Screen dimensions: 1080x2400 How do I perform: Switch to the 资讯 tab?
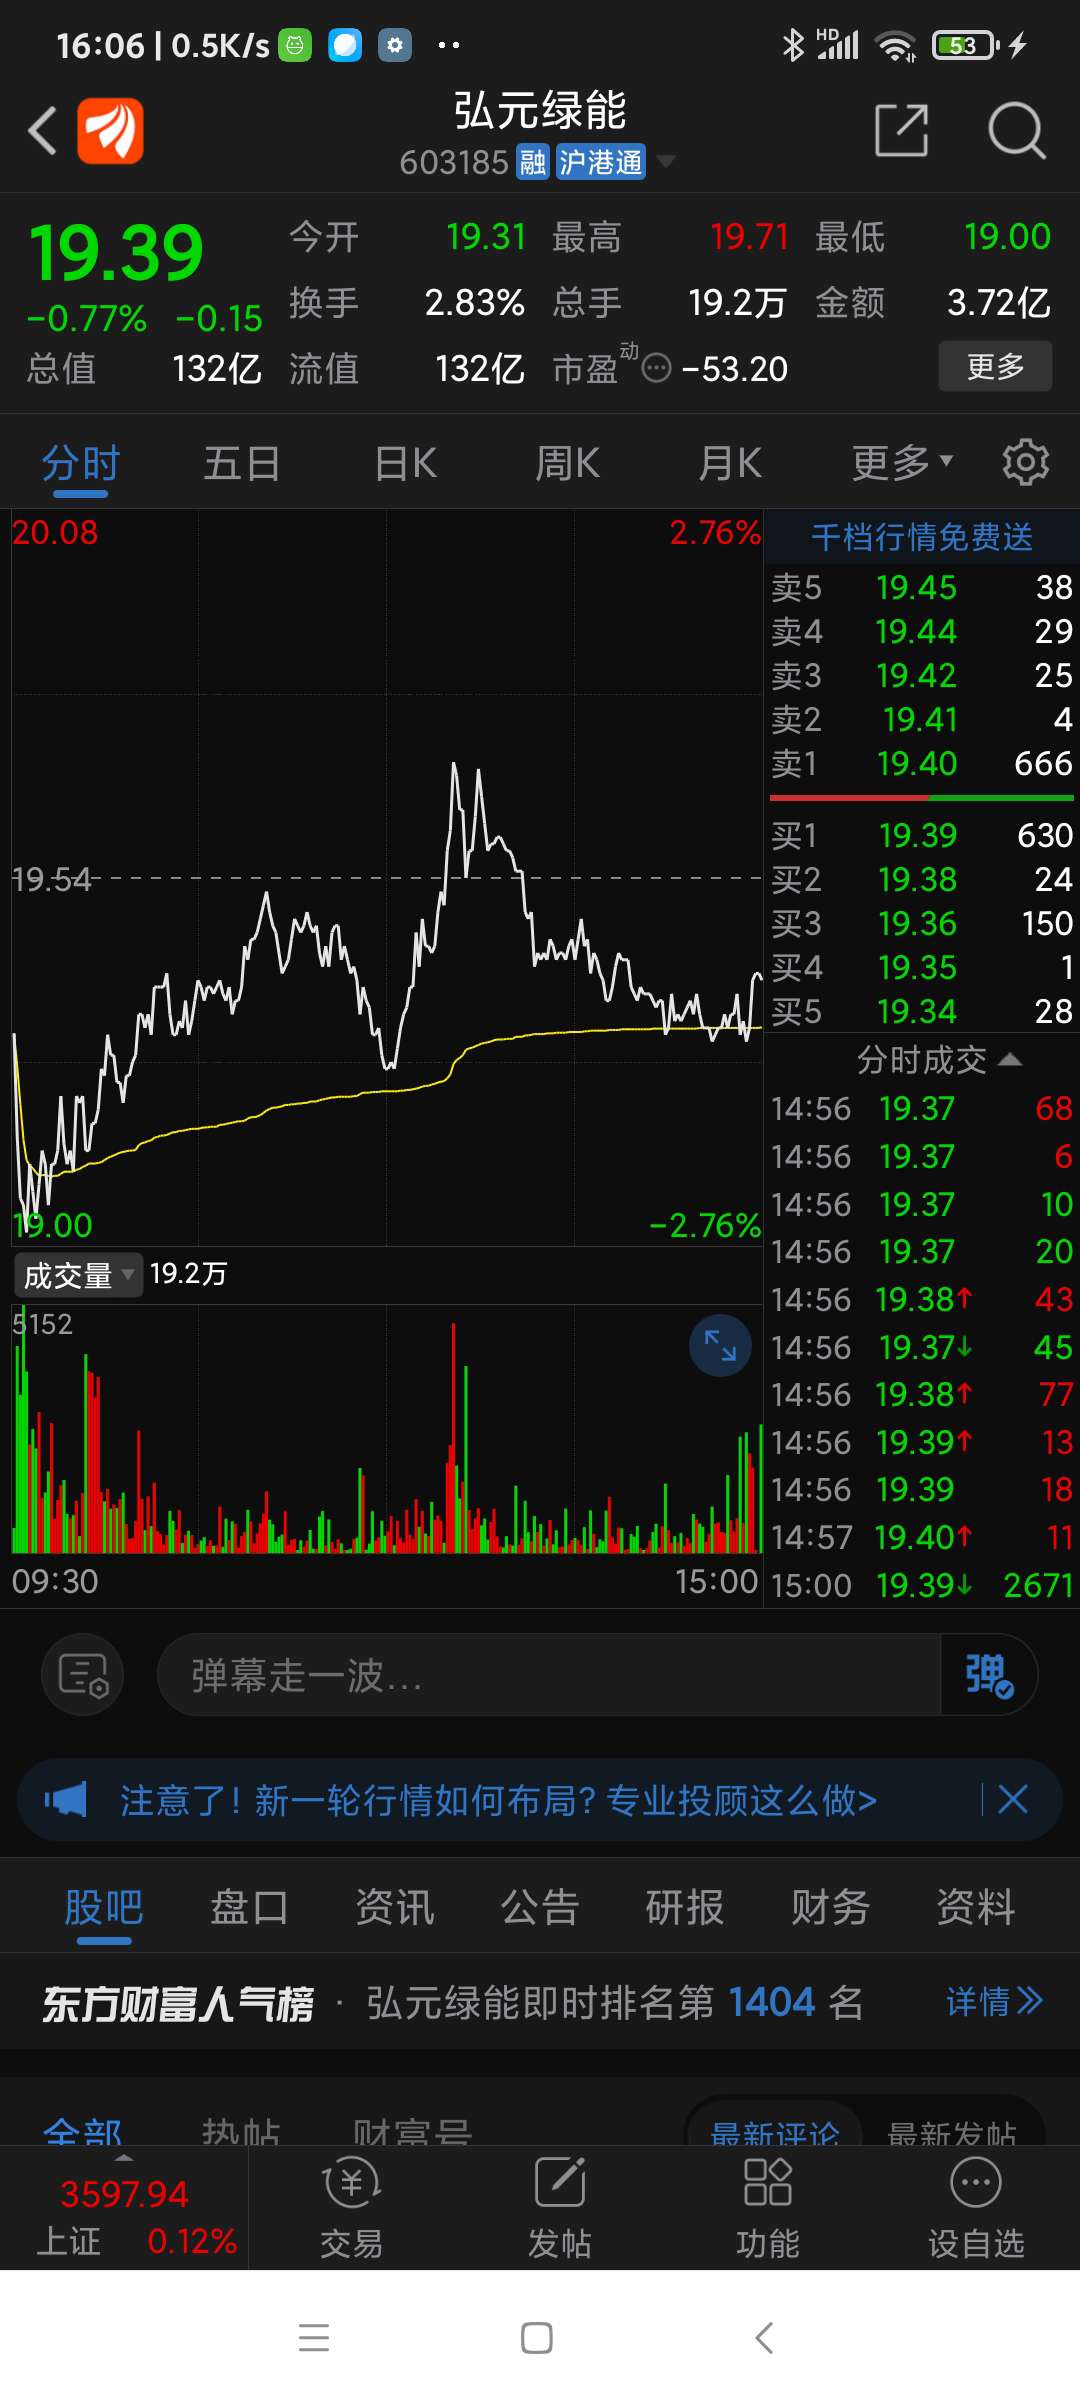tap(395, 1907)
